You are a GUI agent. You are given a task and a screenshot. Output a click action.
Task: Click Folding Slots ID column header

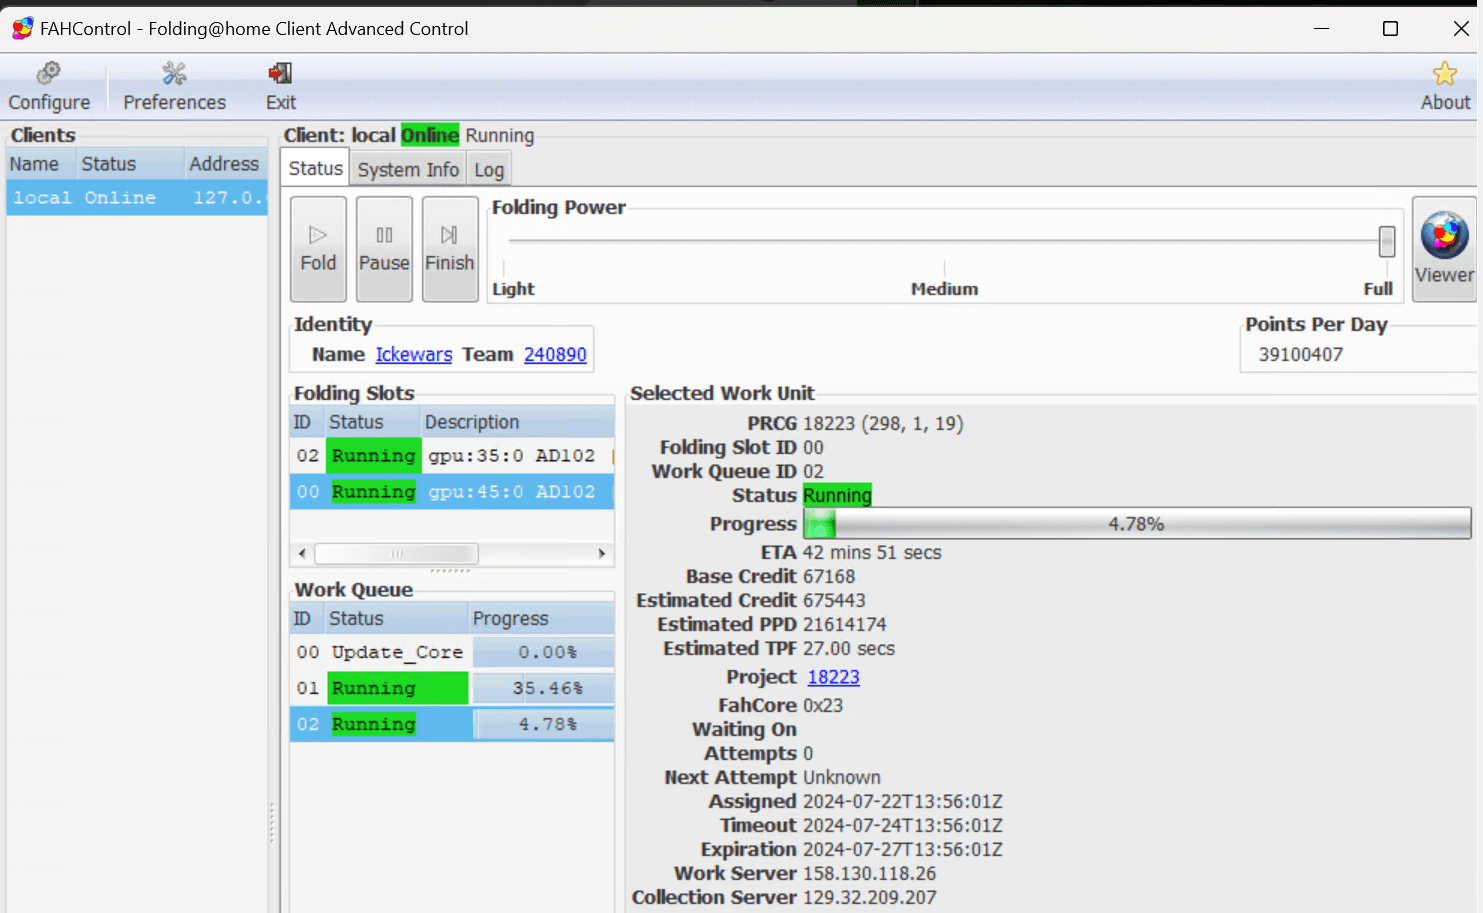tap(306, 422)
